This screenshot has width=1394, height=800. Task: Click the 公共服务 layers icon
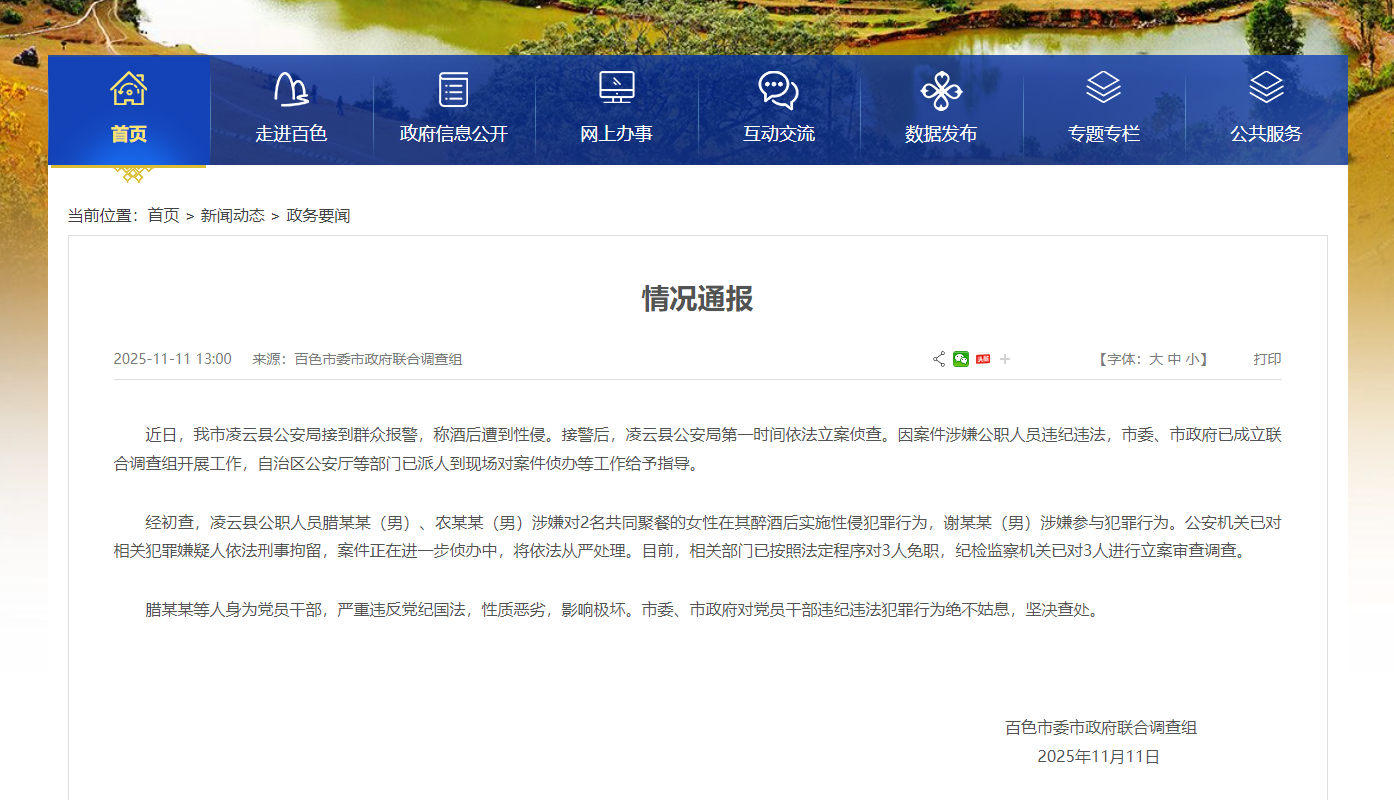(x=1266, y=88)
